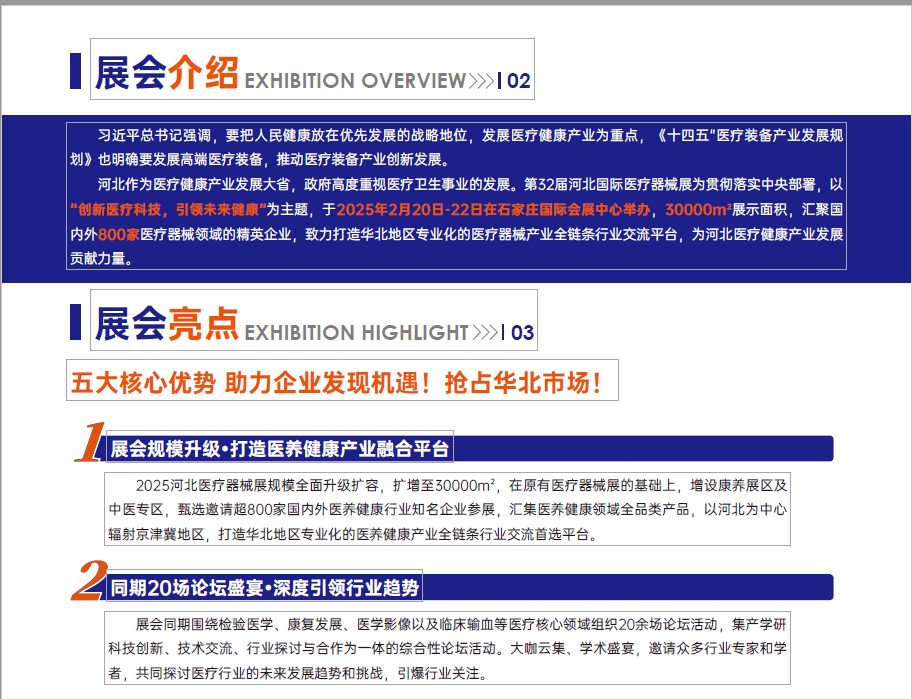The height and width of the screenshot is (699, 912).
Task: Click the EXHIBITION OVERVIEW subtitle text
Action: (x=355, y=81)
